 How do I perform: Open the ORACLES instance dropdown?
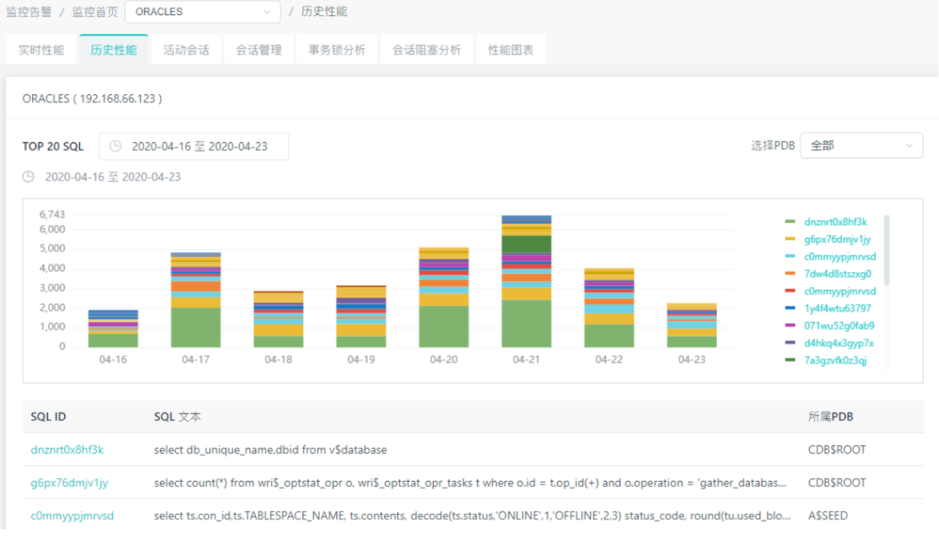202,12
